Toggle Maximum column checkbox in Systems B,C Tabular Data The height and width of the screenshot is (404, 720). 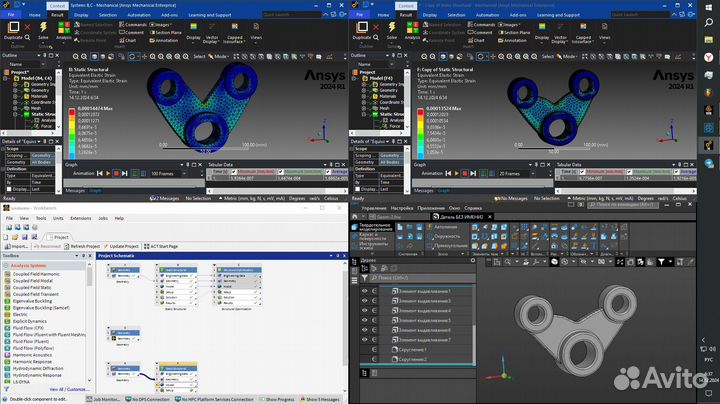[281, 172]
